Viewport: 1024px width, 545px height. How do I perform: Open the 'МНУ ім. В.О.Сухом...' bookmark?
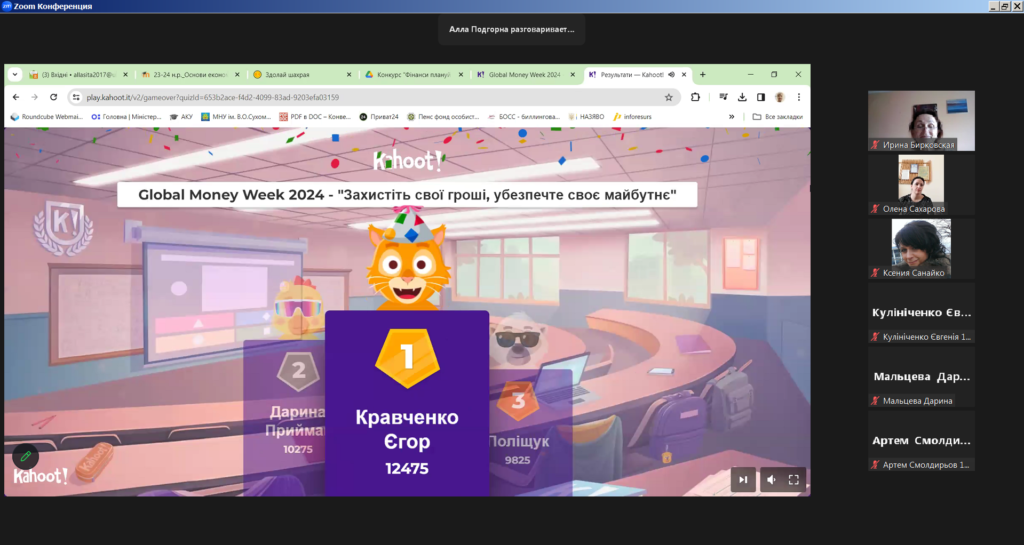pos(235,117)
